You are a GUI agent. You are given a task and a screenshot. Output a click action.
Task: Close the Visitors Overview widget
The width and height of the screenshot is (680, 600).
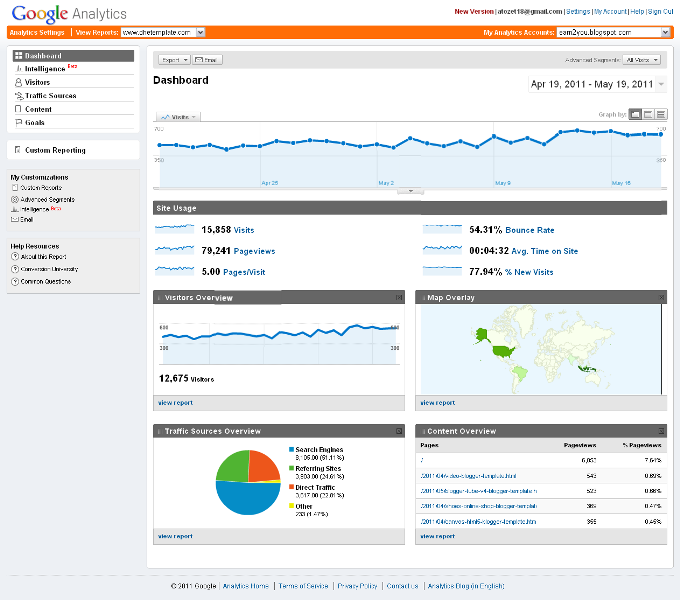(x=399, y=297)
